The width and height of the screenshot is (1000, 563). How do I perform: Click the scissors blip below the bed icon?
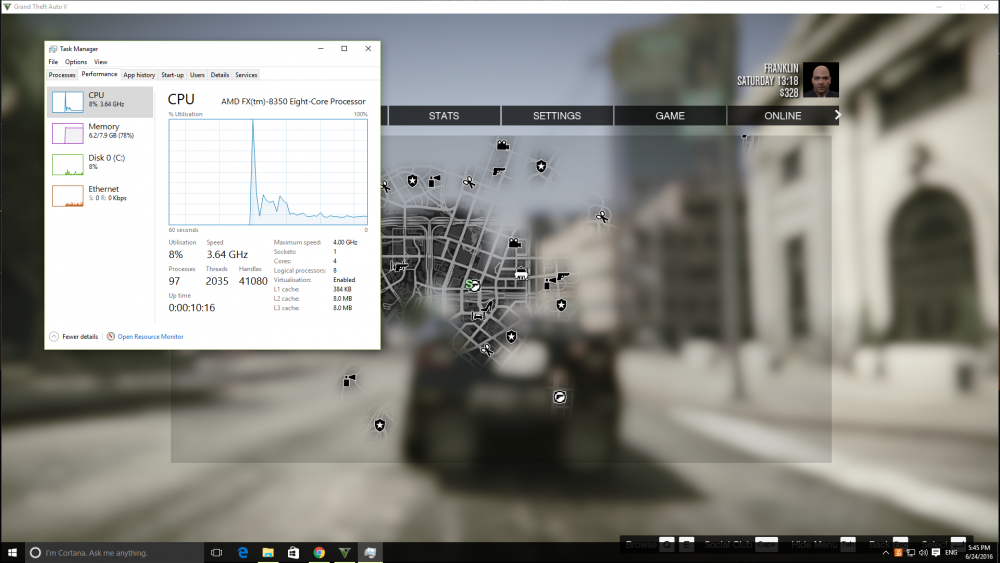(487, 349)
